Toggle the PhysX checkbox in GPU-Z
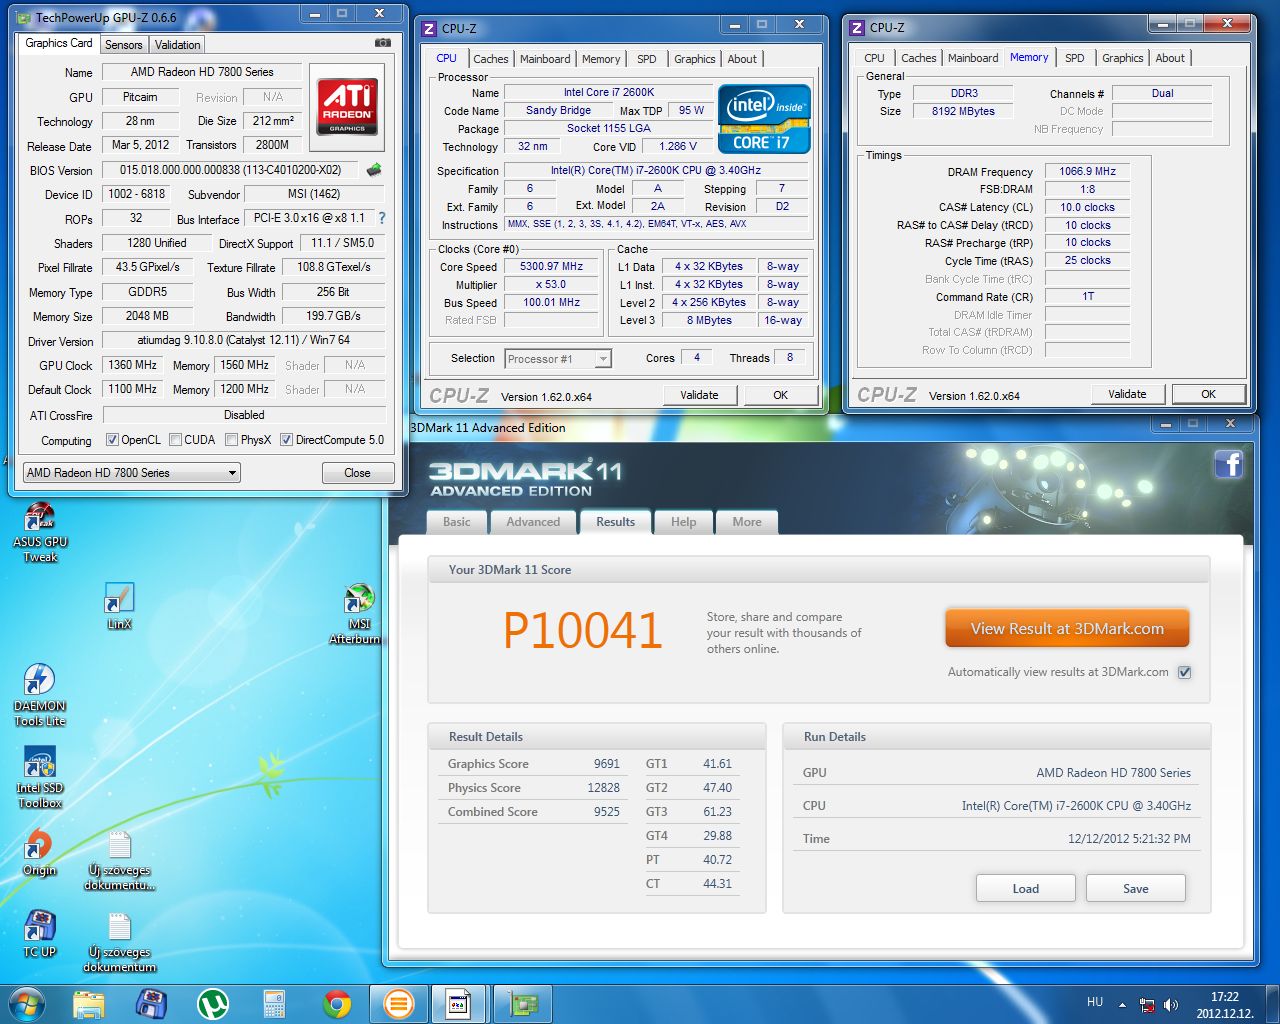This screenshot has height=1024, width=1280. [x=231, y=440]
